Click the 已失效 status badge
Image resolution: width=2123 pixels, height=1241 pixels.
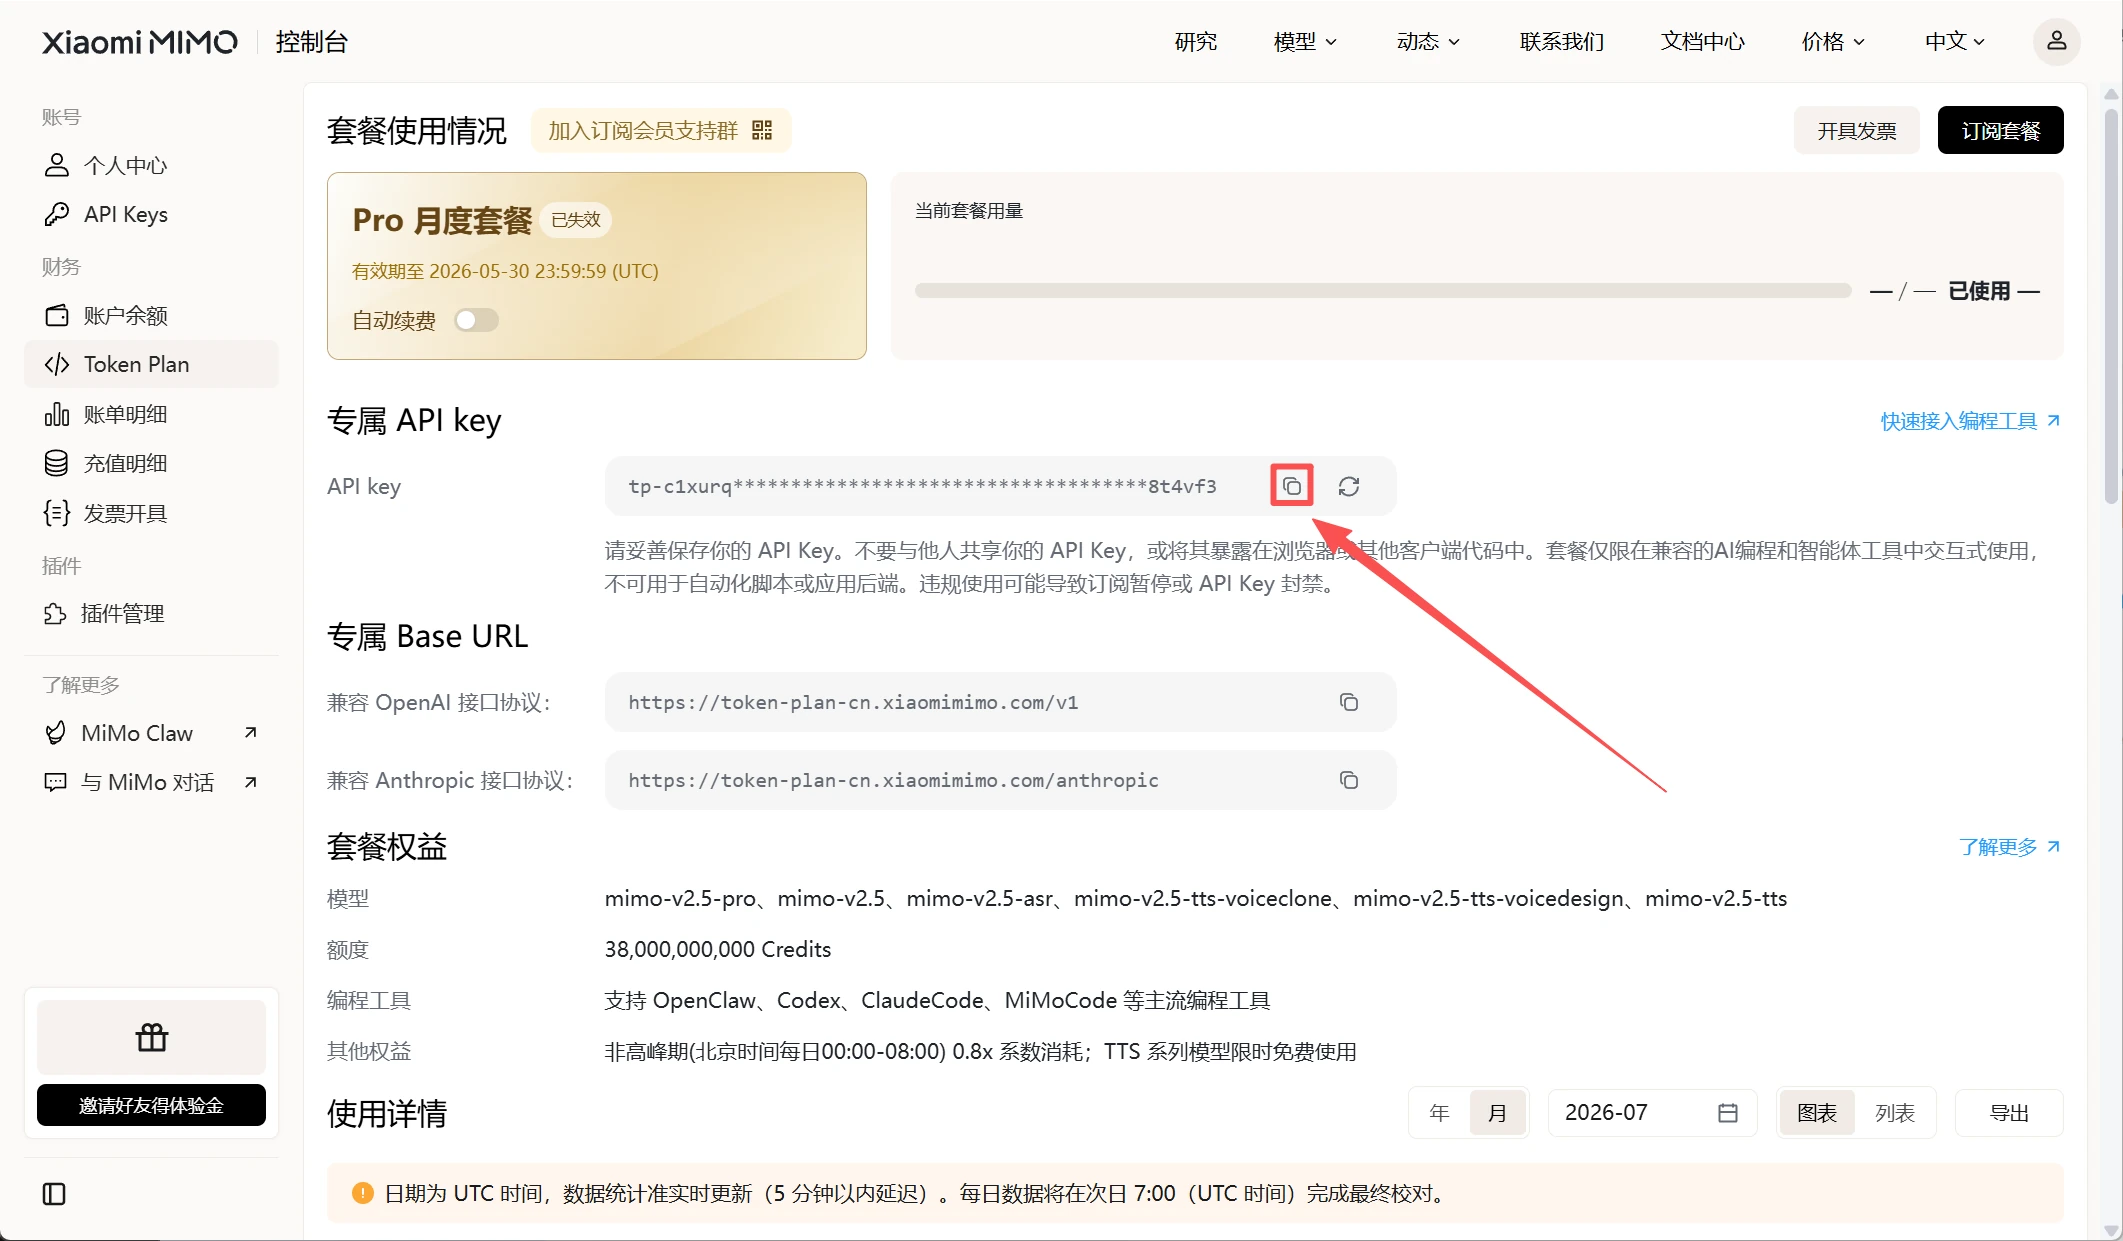pos(576,220)
